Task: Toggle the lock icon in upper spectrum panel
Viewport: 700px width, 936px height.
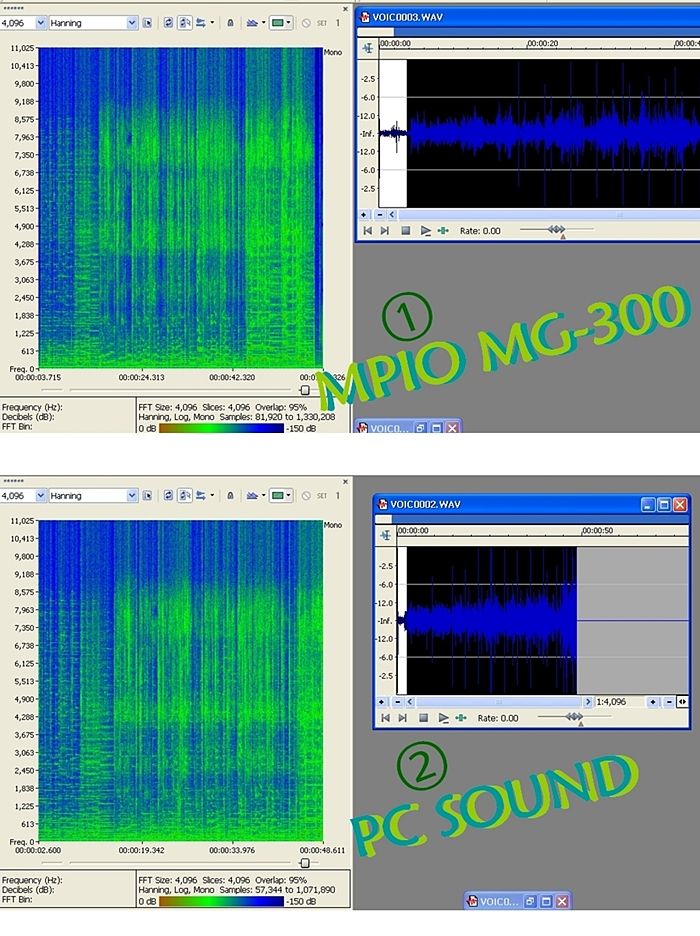Action: click(x=230, y=23)
